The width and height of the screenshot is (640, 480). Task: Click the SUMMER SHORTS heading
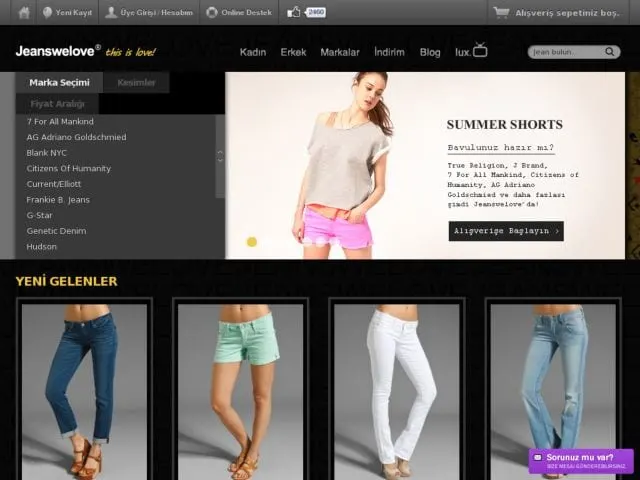tap(504, 124)
